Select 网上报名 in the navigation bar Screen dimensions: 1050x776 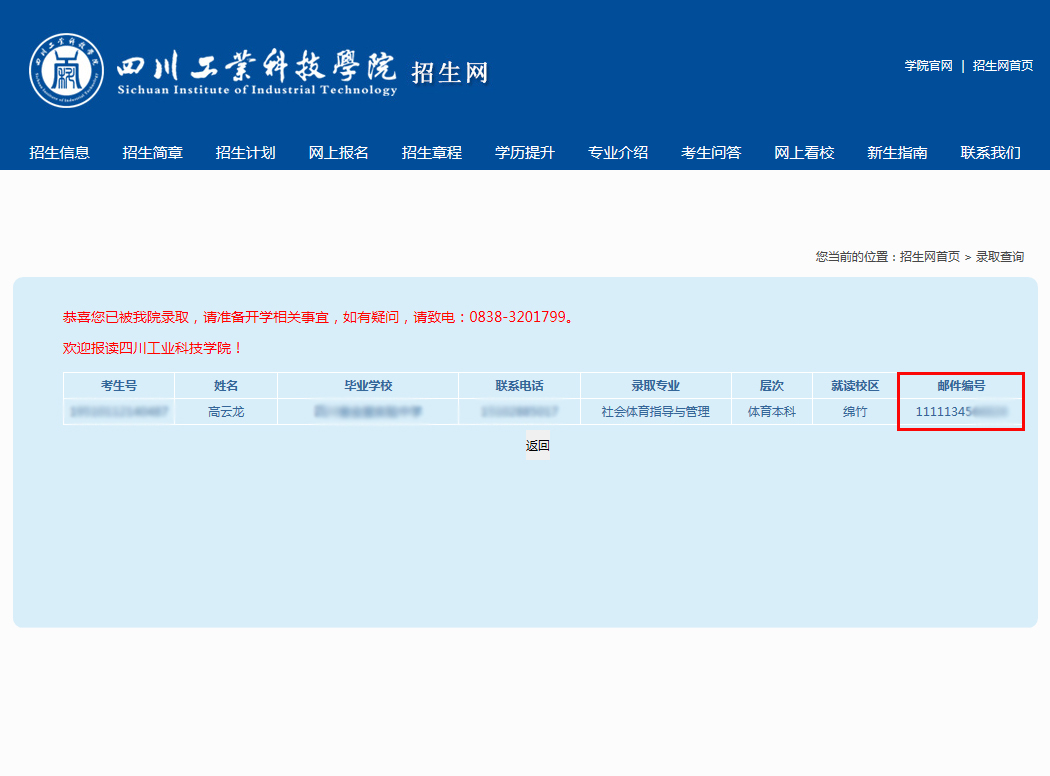point(339,153)
